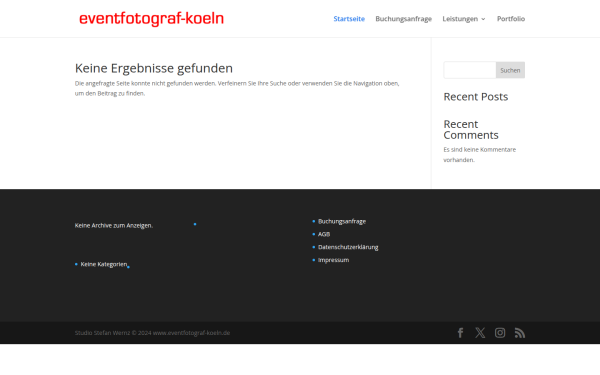Click the Suchen button

coord(510,70)
